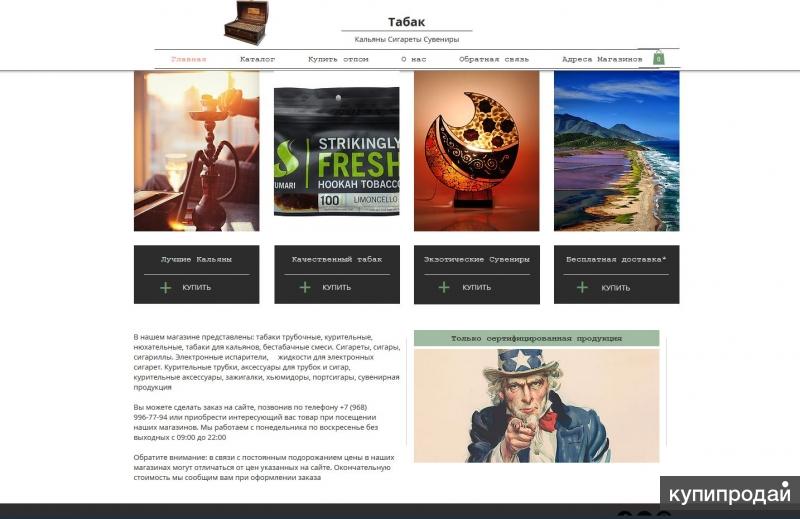800x519 pixels.
Task: Click the hookah photo thumbnail
Action: [x=196, y=151]
